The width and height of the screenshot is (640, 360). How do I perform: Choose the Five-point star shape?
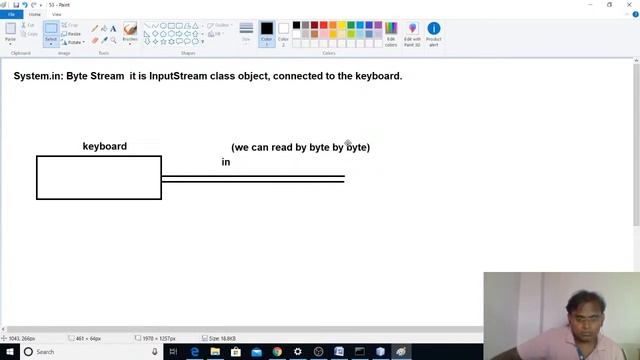163,42
